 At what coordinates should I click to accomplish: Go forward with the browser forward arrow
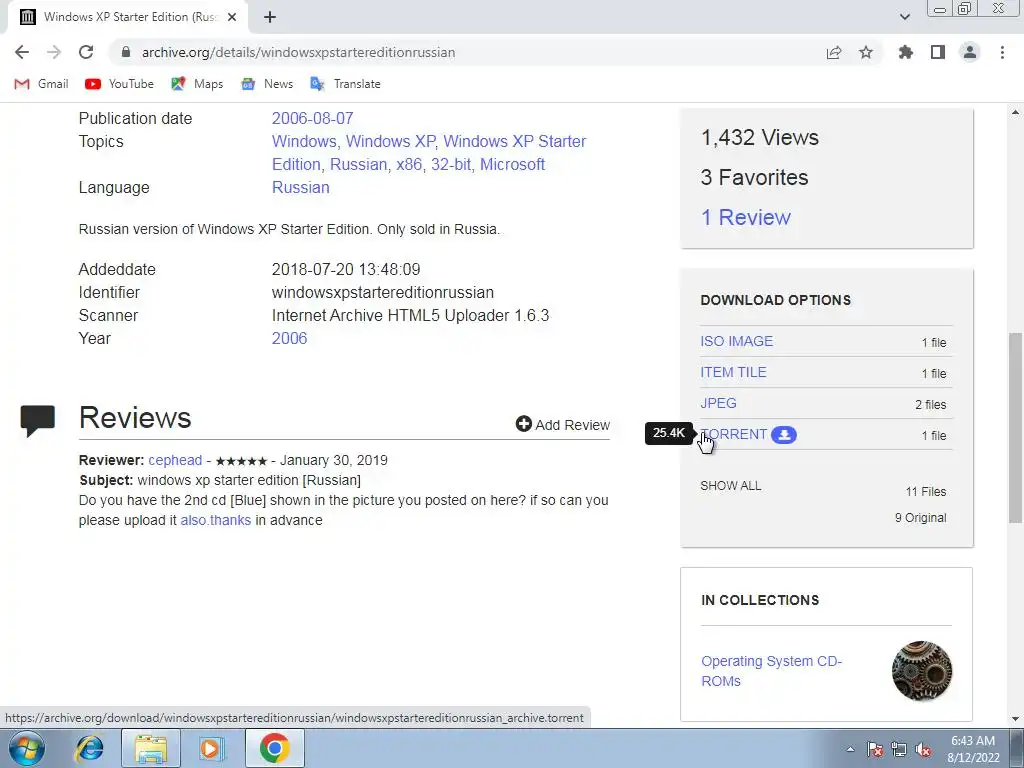54,52
